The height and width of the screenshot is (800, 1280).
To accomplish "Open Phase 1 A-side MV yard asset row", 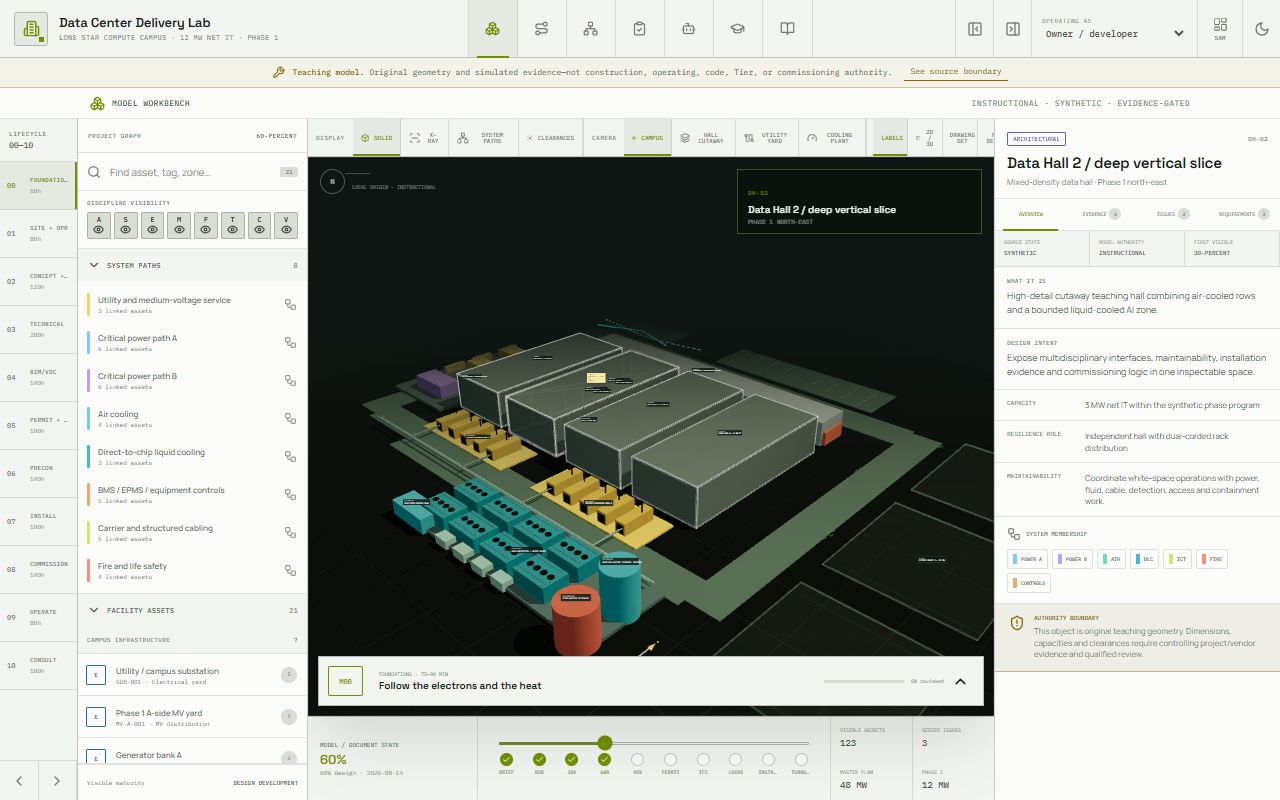I will (x=192, y=717).
